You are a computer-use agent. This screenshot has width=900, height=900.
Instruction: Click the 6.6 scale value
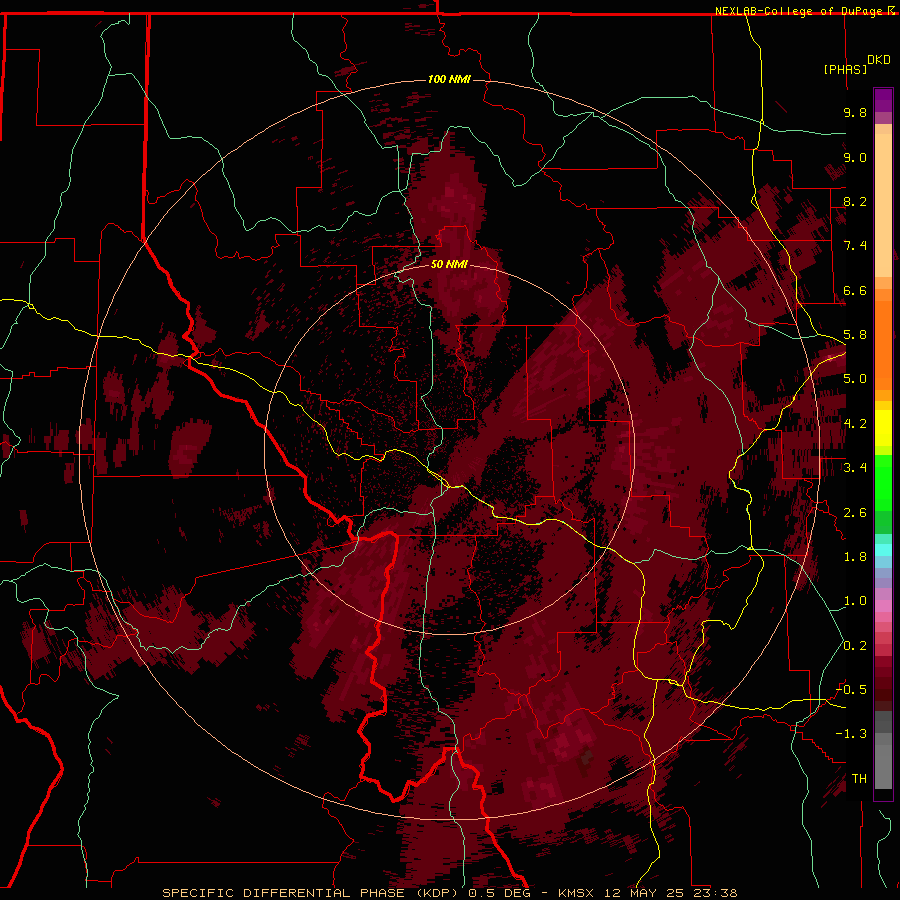pyautogui.click(x=855, y=290)
